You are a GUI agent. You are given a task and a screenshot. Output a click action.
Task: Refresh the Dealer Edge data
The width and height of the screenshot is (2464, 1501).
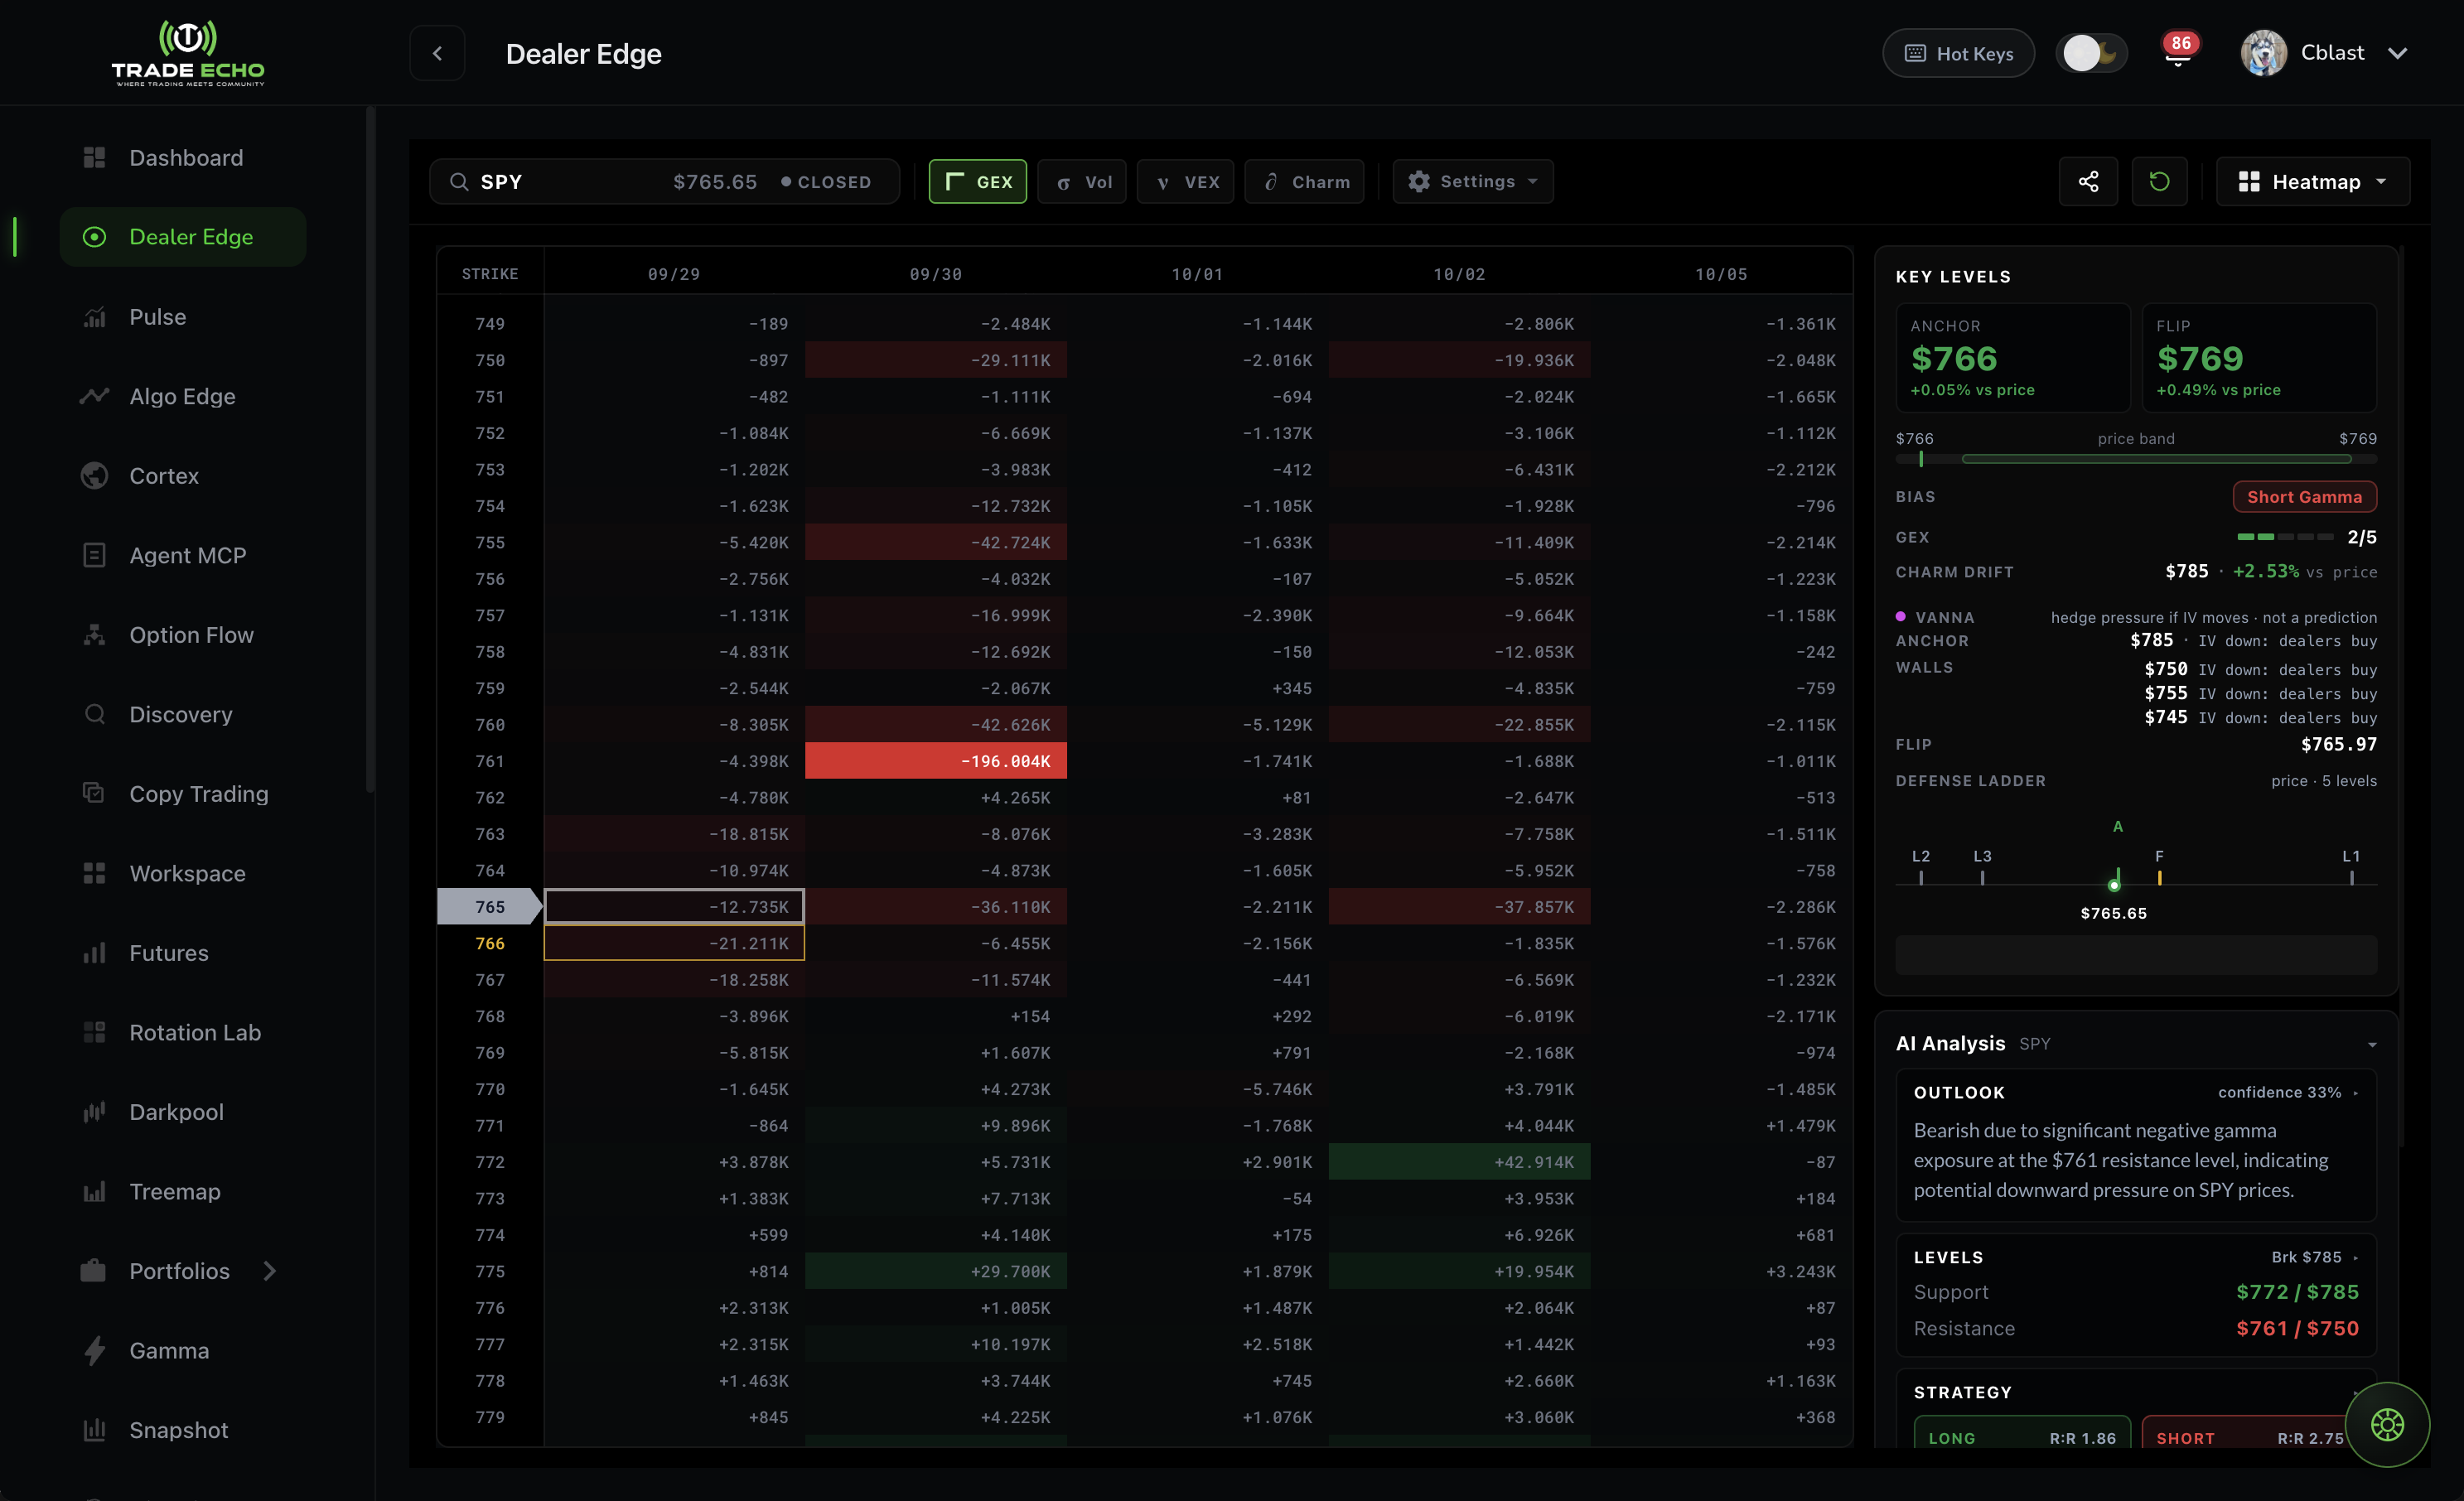coord(2159,181)
